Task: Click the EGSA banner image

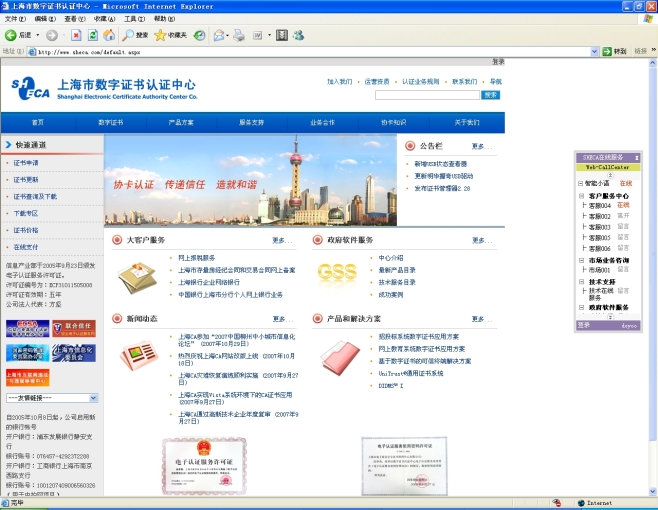Action: click(27, 328)
